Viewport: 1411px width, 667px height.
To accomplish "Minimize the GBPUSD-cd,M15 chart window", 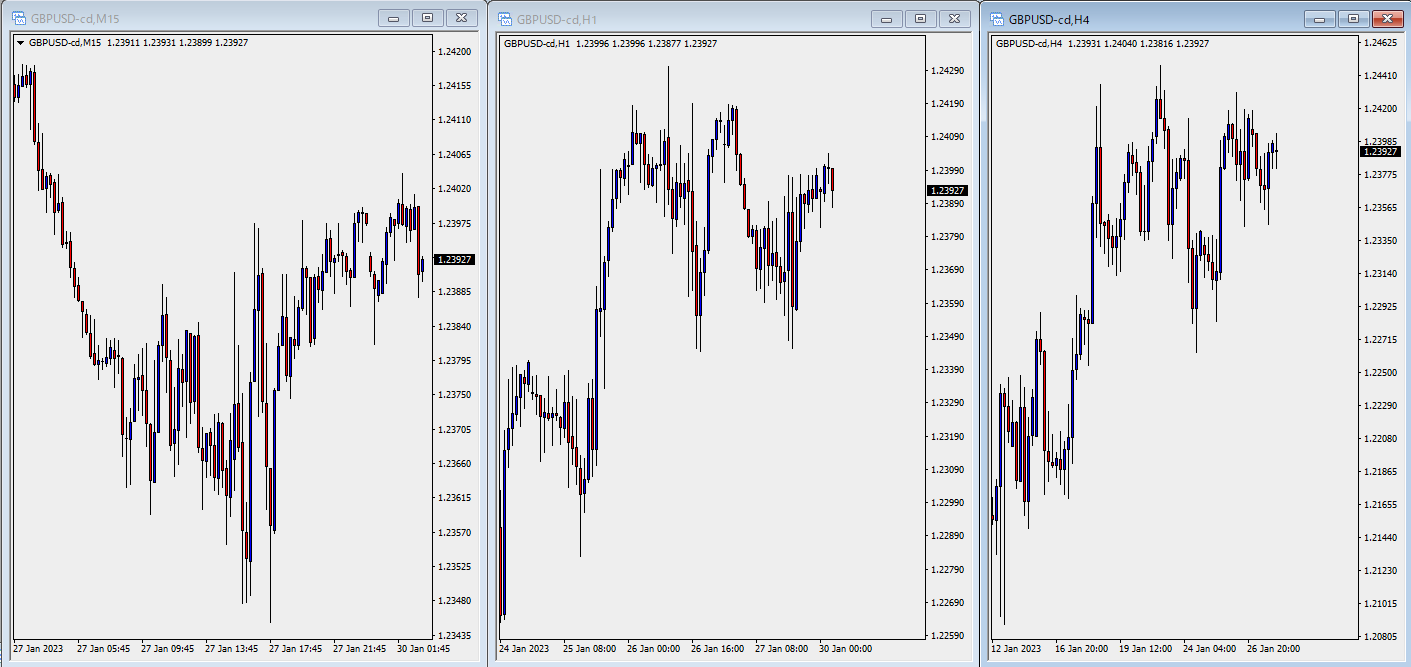I will point(394,18).
